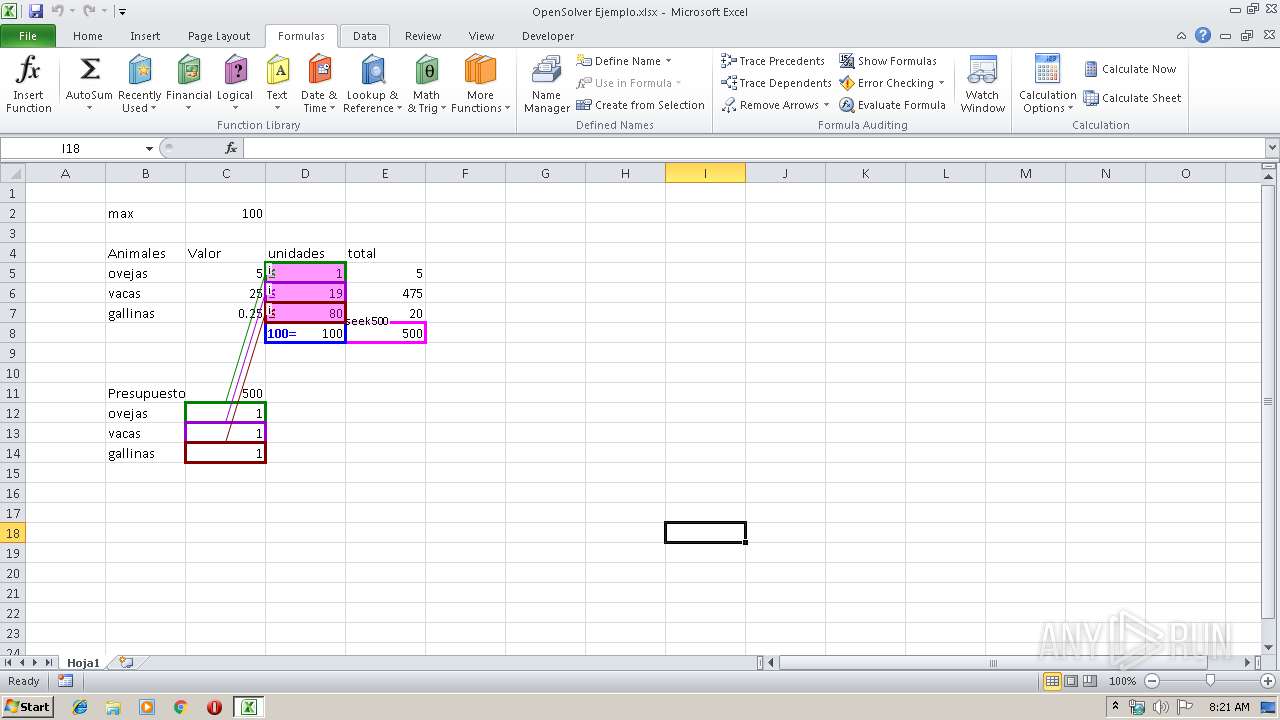
Task: Click the Select All corner button
Action: (x=12, y=173)
